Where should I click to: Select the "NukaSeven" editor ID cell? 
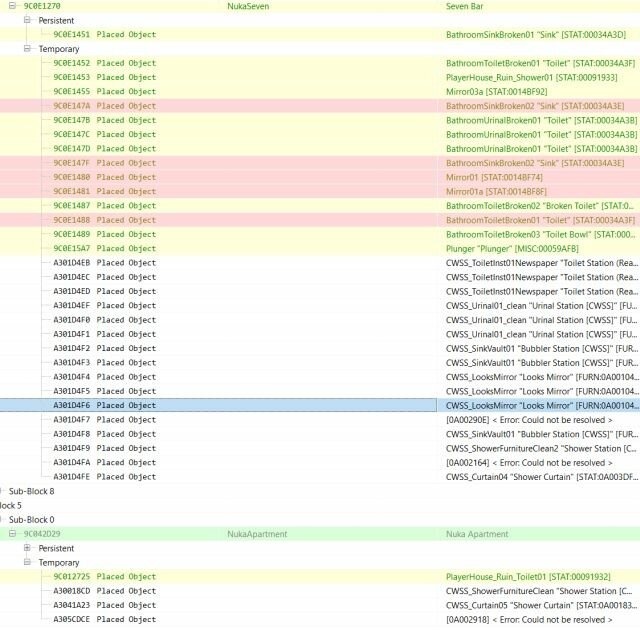pyautogui.click(x=248, y=6)
